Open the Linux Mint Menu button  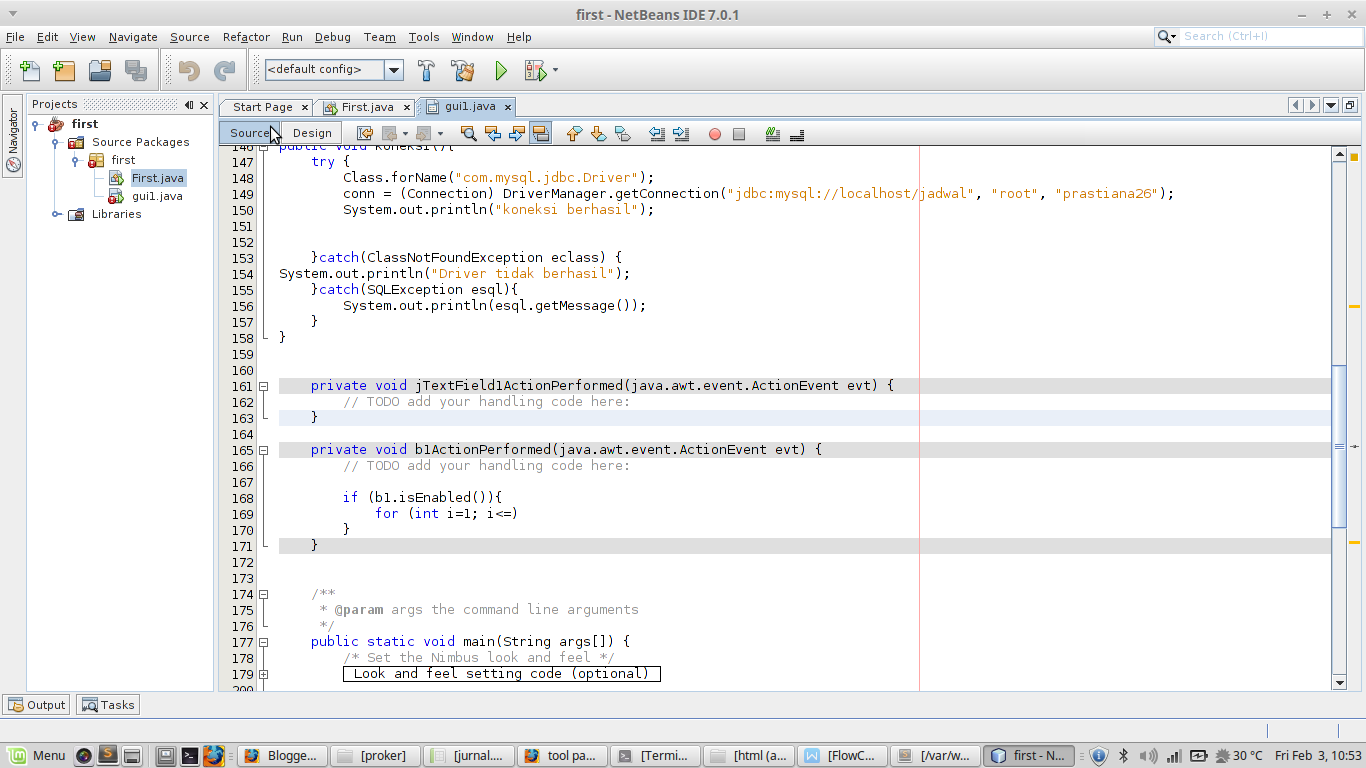pos(37,755)
